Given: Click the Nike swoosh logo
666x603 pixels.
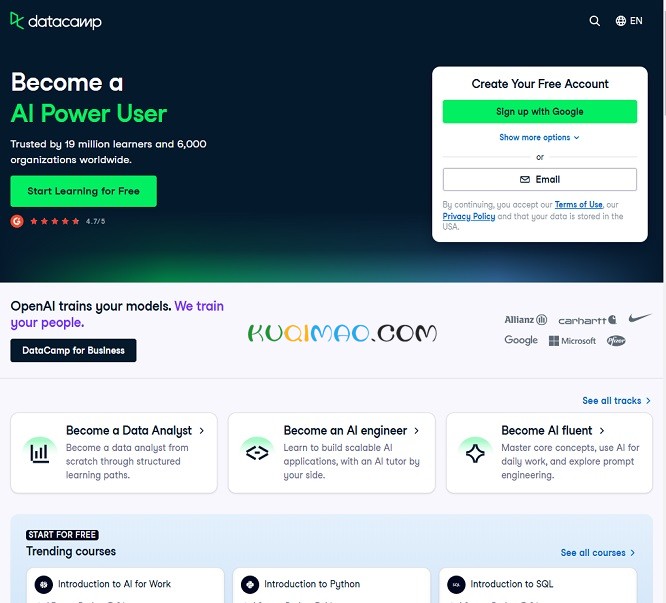Looking at the screenshot, I should point(640,318).
